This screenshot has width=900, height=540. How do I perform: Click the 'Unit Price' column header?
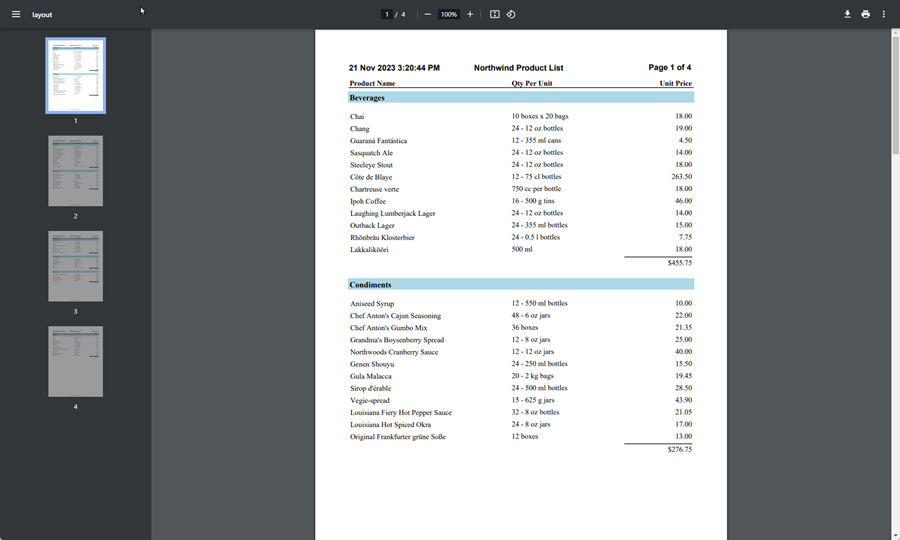click(676, 83)
